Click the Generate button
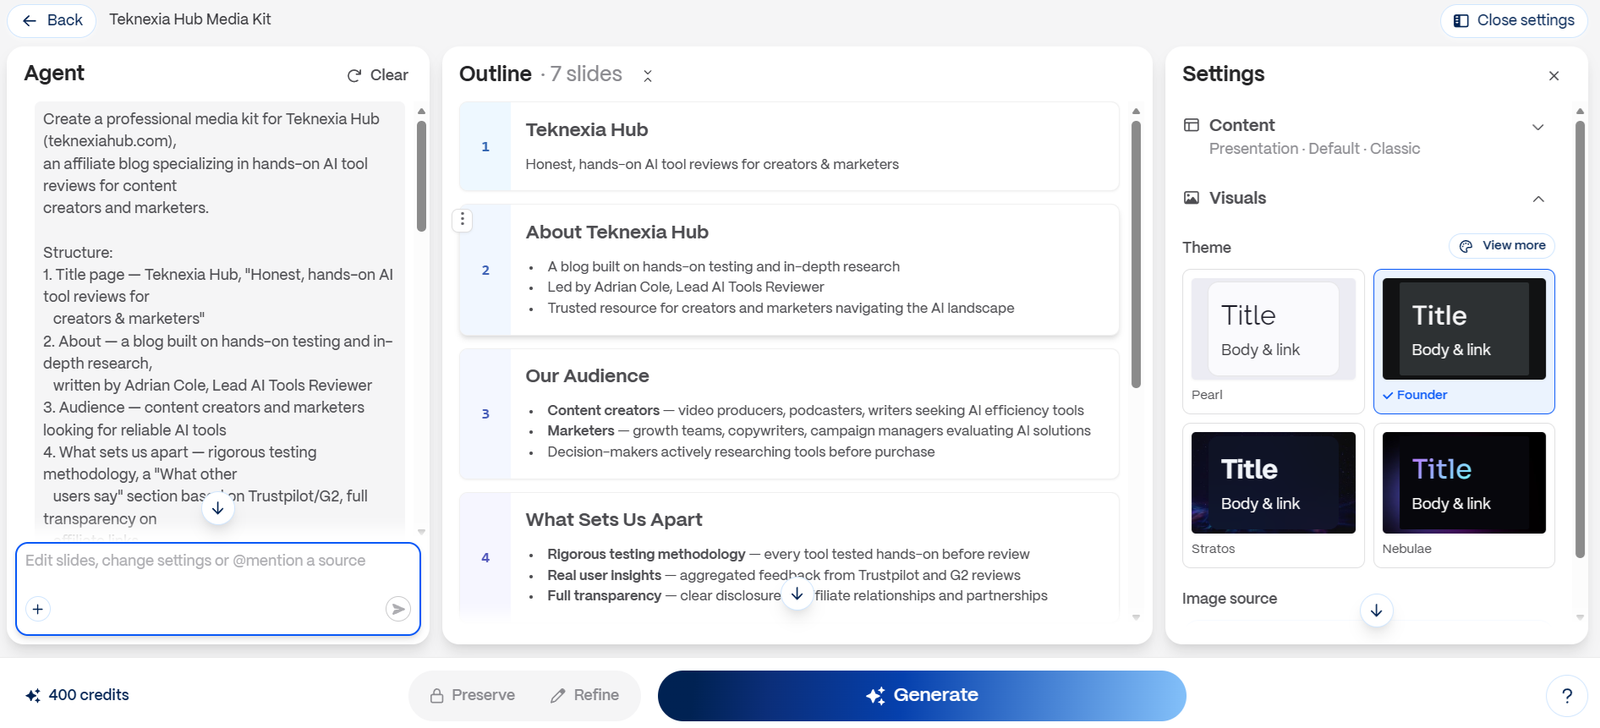Screen dimensions: 1600x728 (922, 695)
